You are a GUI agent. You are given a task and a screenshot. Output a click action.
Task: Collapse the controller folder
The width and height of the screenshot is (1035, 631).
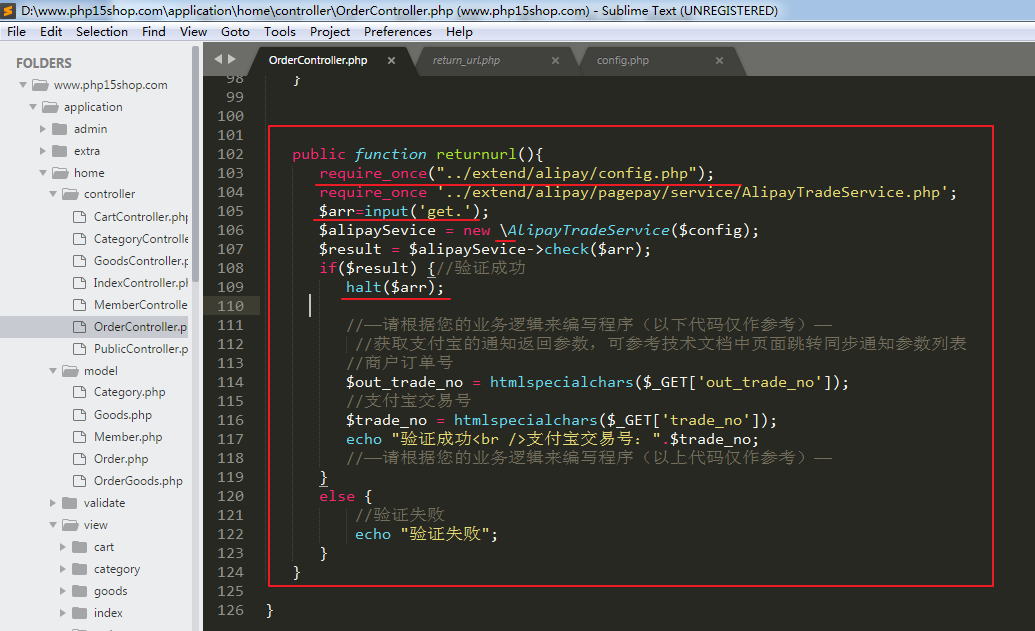pos(53,195)
